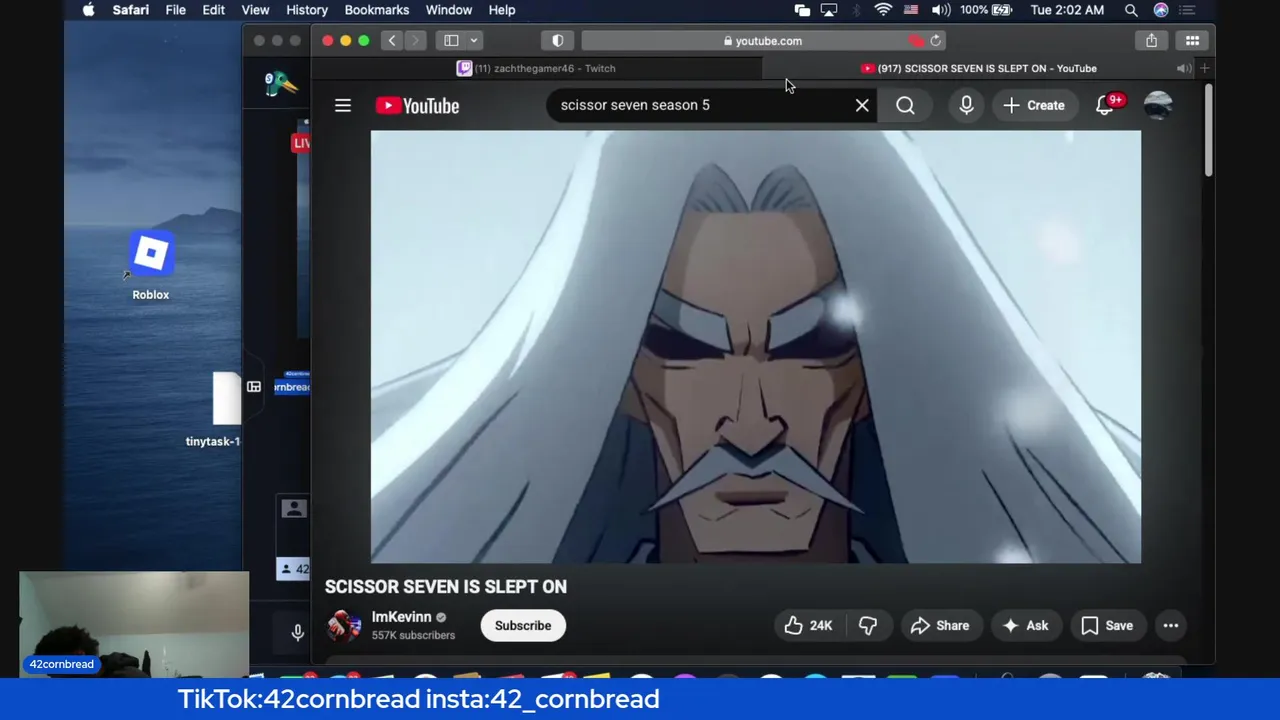Viewport: 1280px width, 720px height.
Task: Open the battery status menu
Action: pos(986,10)
